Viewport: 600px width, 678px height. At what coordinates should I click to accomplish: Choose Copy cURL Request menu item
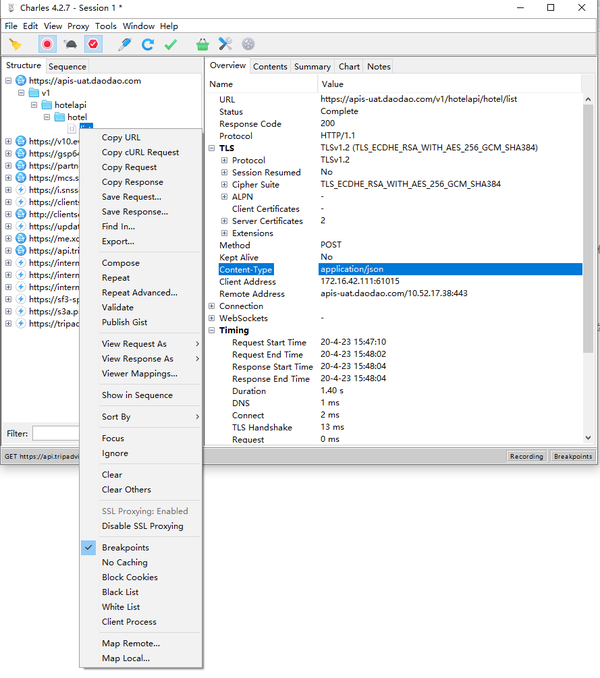pos(141,152)
